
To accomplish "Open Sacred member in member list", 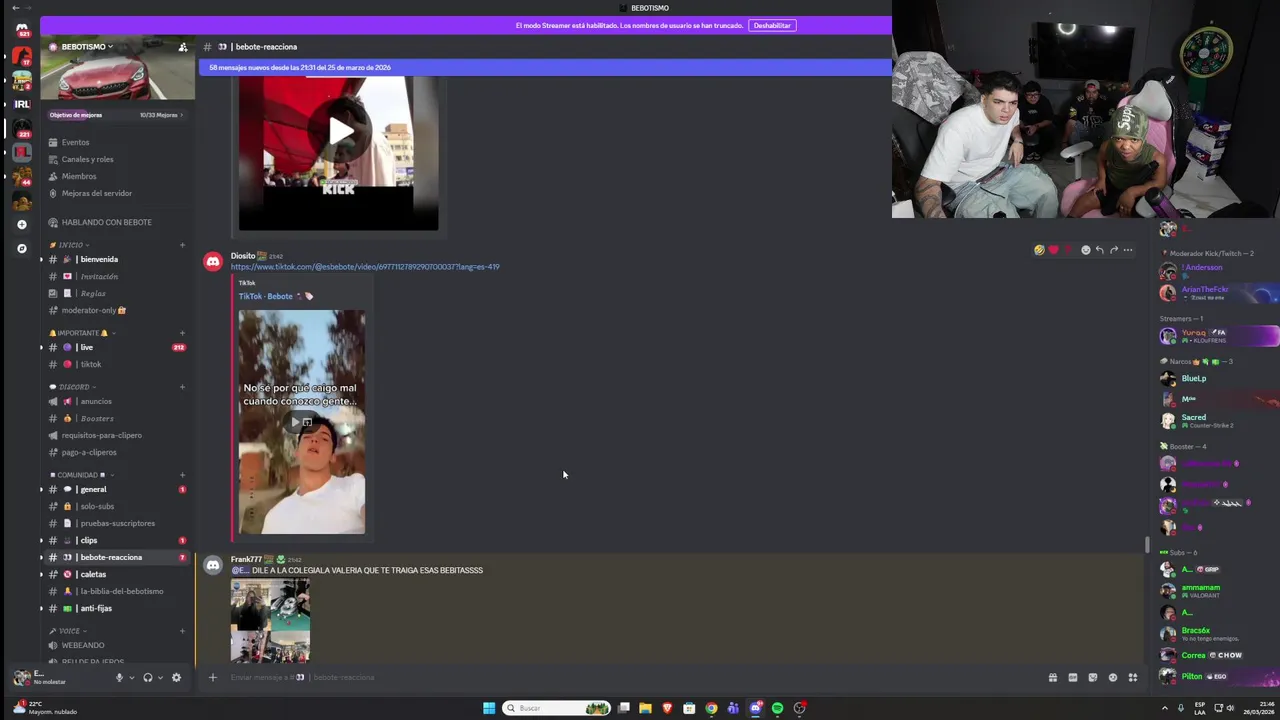I will click(1218, 420).
